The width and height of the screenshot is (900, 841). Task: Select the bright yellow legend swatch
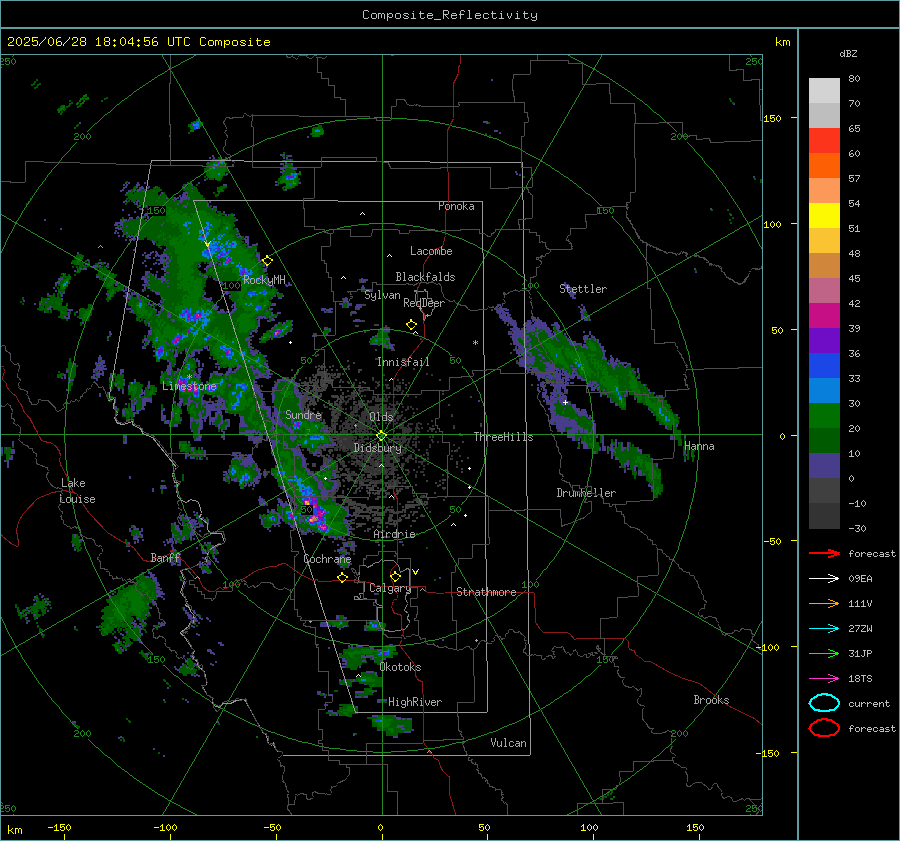[824, 215]
